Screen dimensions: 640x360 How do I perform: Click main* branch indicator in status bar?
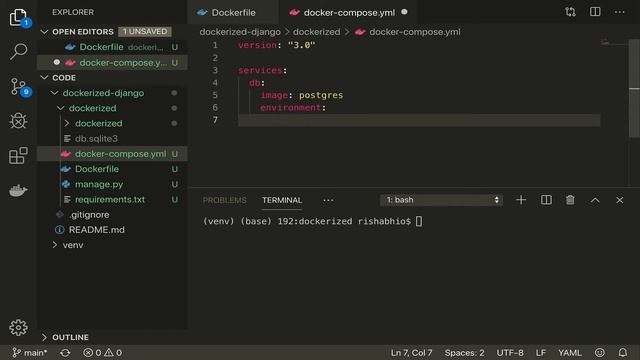29,353
